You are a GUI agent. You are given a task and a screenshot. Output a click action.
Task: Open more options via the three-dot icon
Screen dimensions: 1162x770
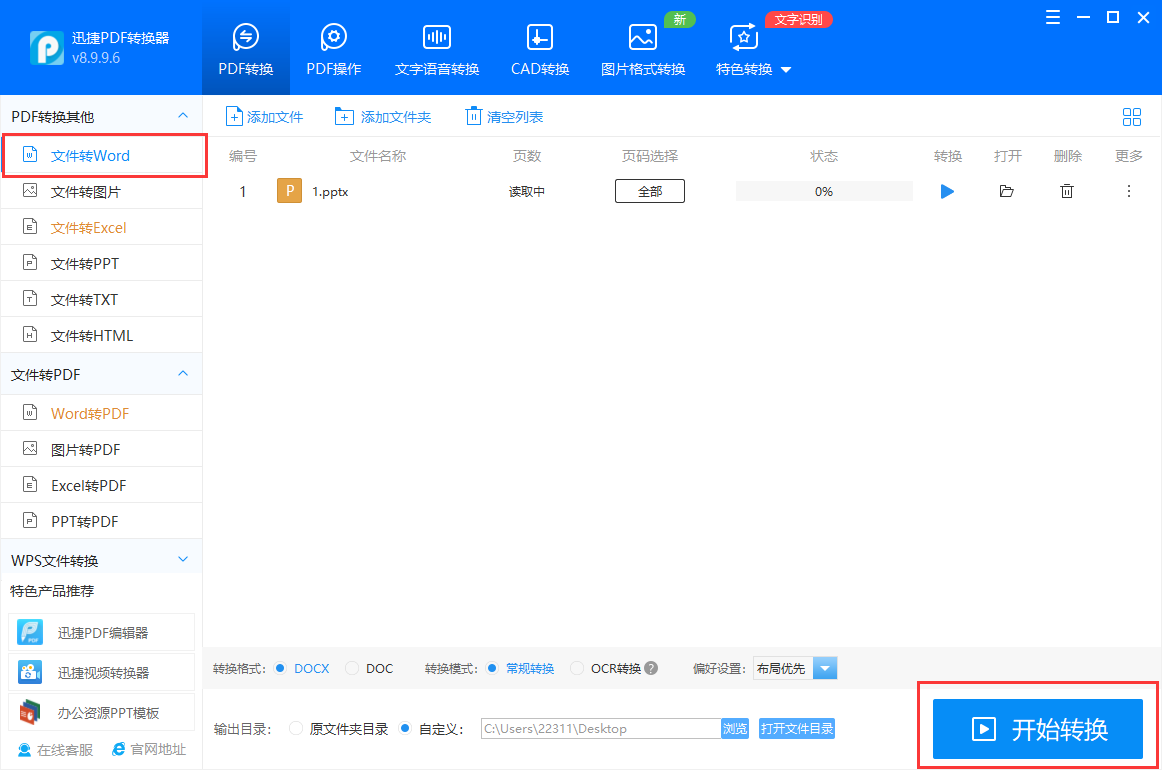1128,191
